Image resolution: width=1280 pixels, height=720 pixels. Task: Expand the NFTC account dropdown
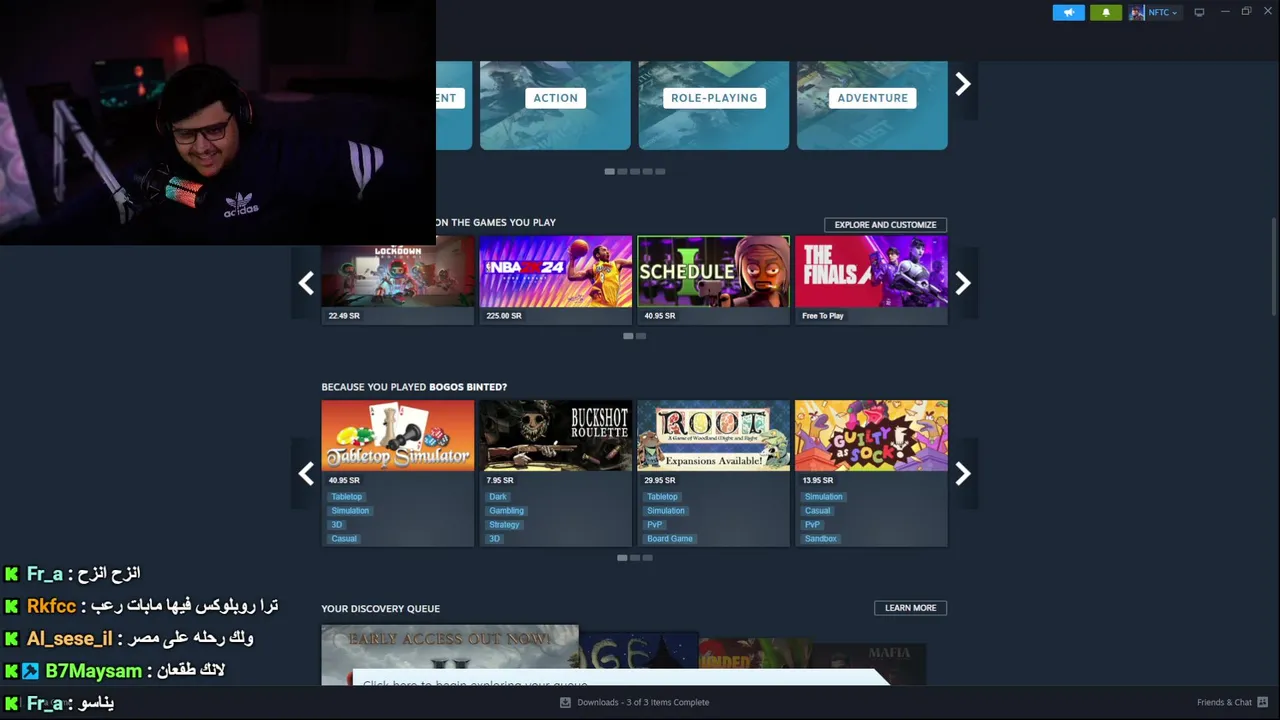[1163, 12]
